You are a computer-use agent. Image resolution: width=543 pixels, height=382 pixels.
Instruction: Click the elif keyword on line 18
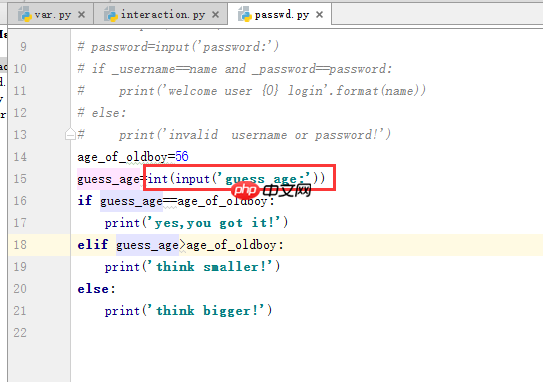(x=92, y=245)
